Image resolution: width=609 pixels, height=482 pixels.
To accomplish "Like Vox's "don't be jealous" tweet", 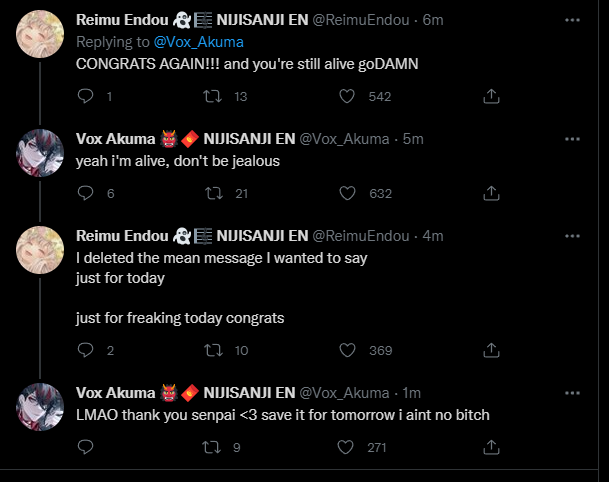I will 347,193.
